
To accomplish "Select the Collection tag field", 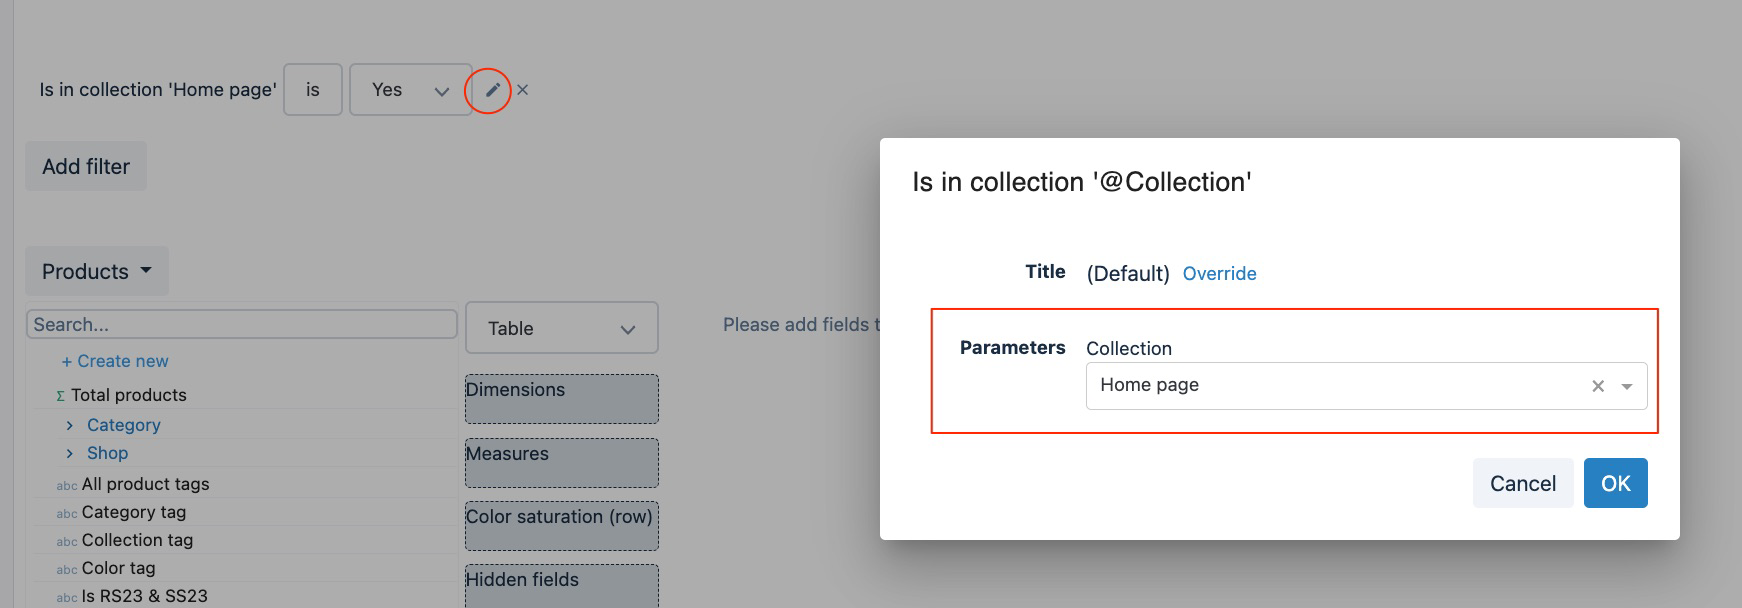I will 137,540.
